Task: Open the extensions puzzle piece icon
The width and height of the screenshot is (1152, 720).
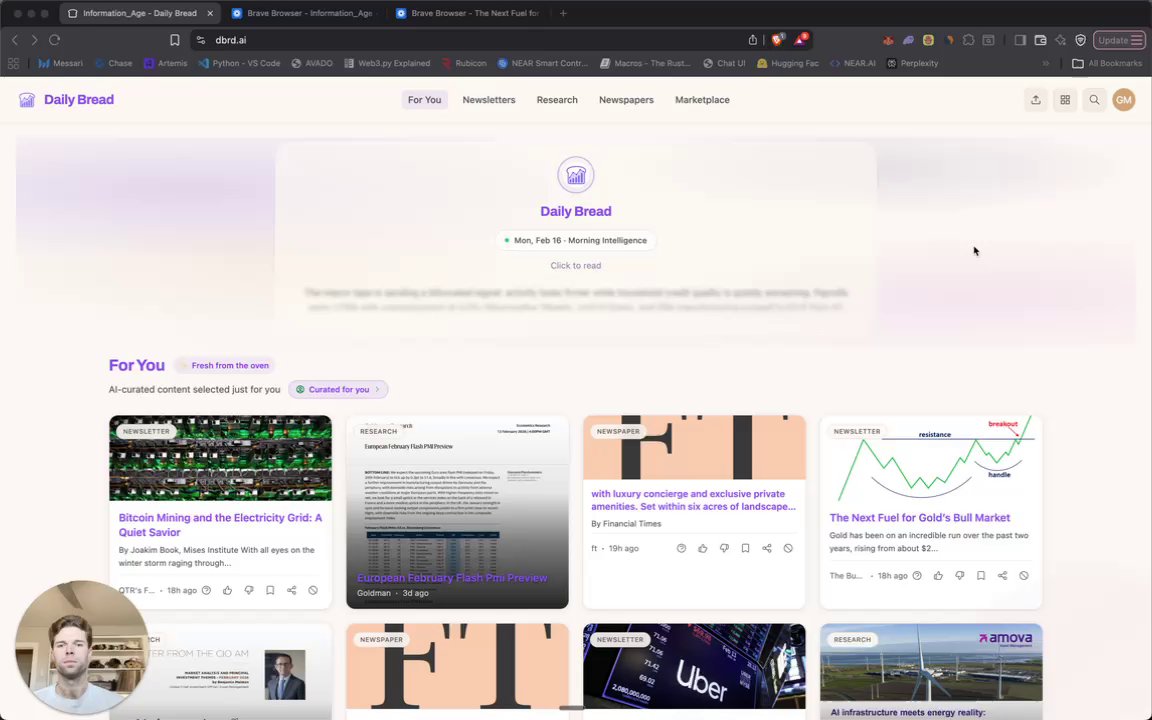Action: (968, 40)
